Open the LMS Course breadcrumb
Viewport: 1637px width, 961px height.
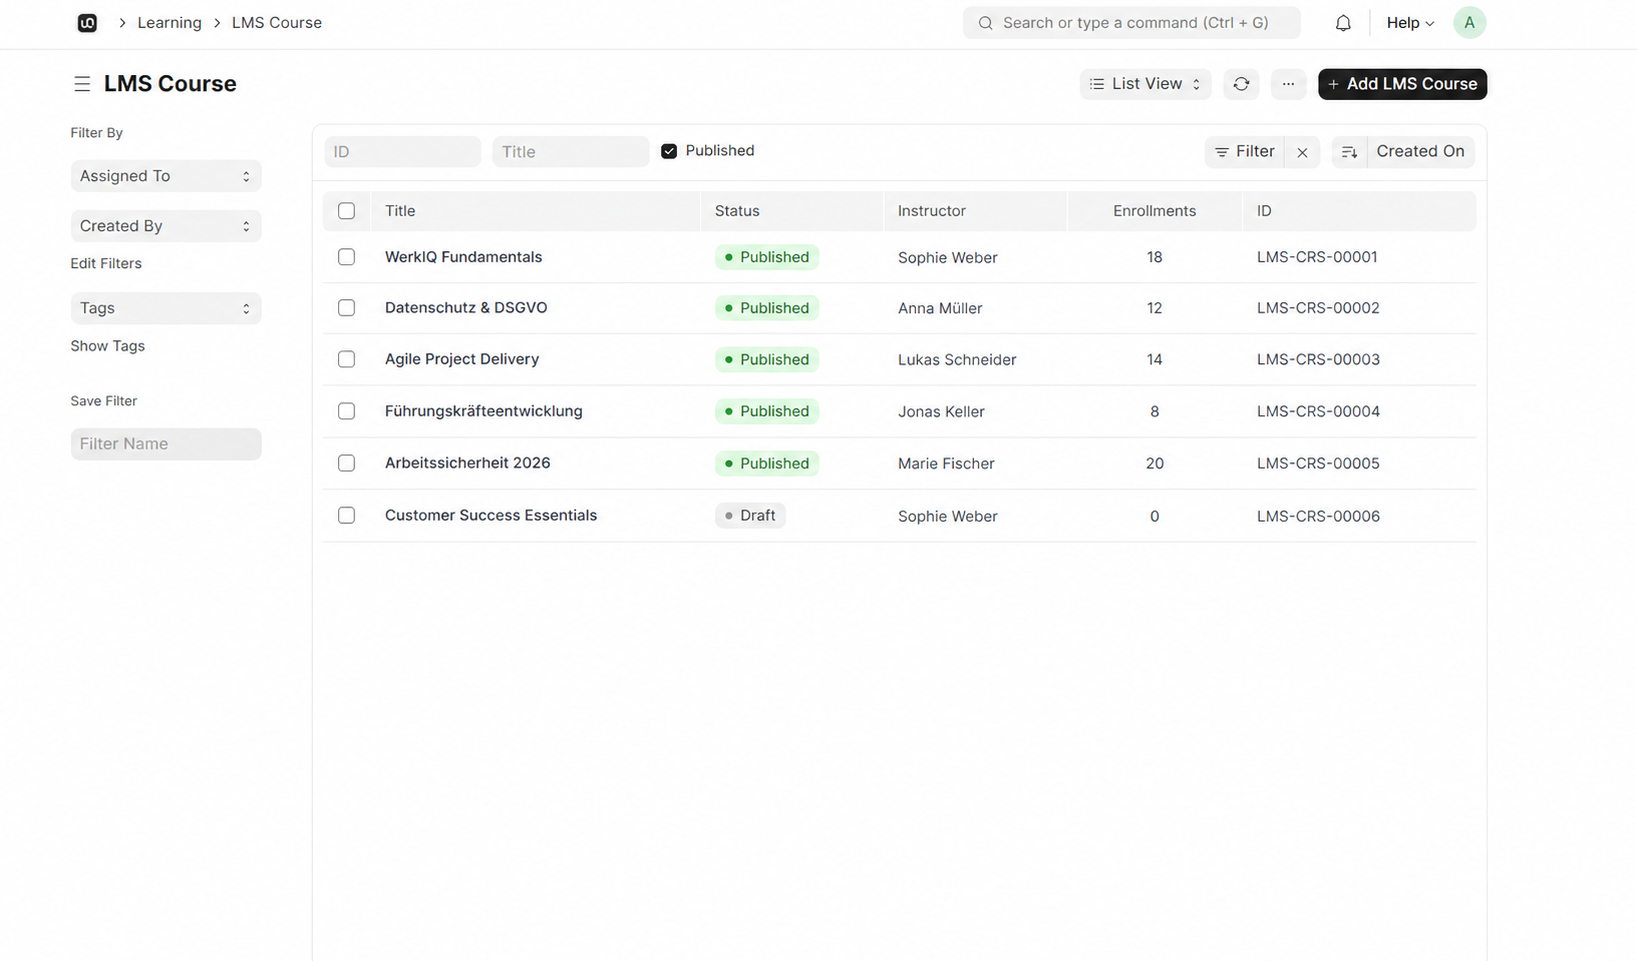[277, 23]
